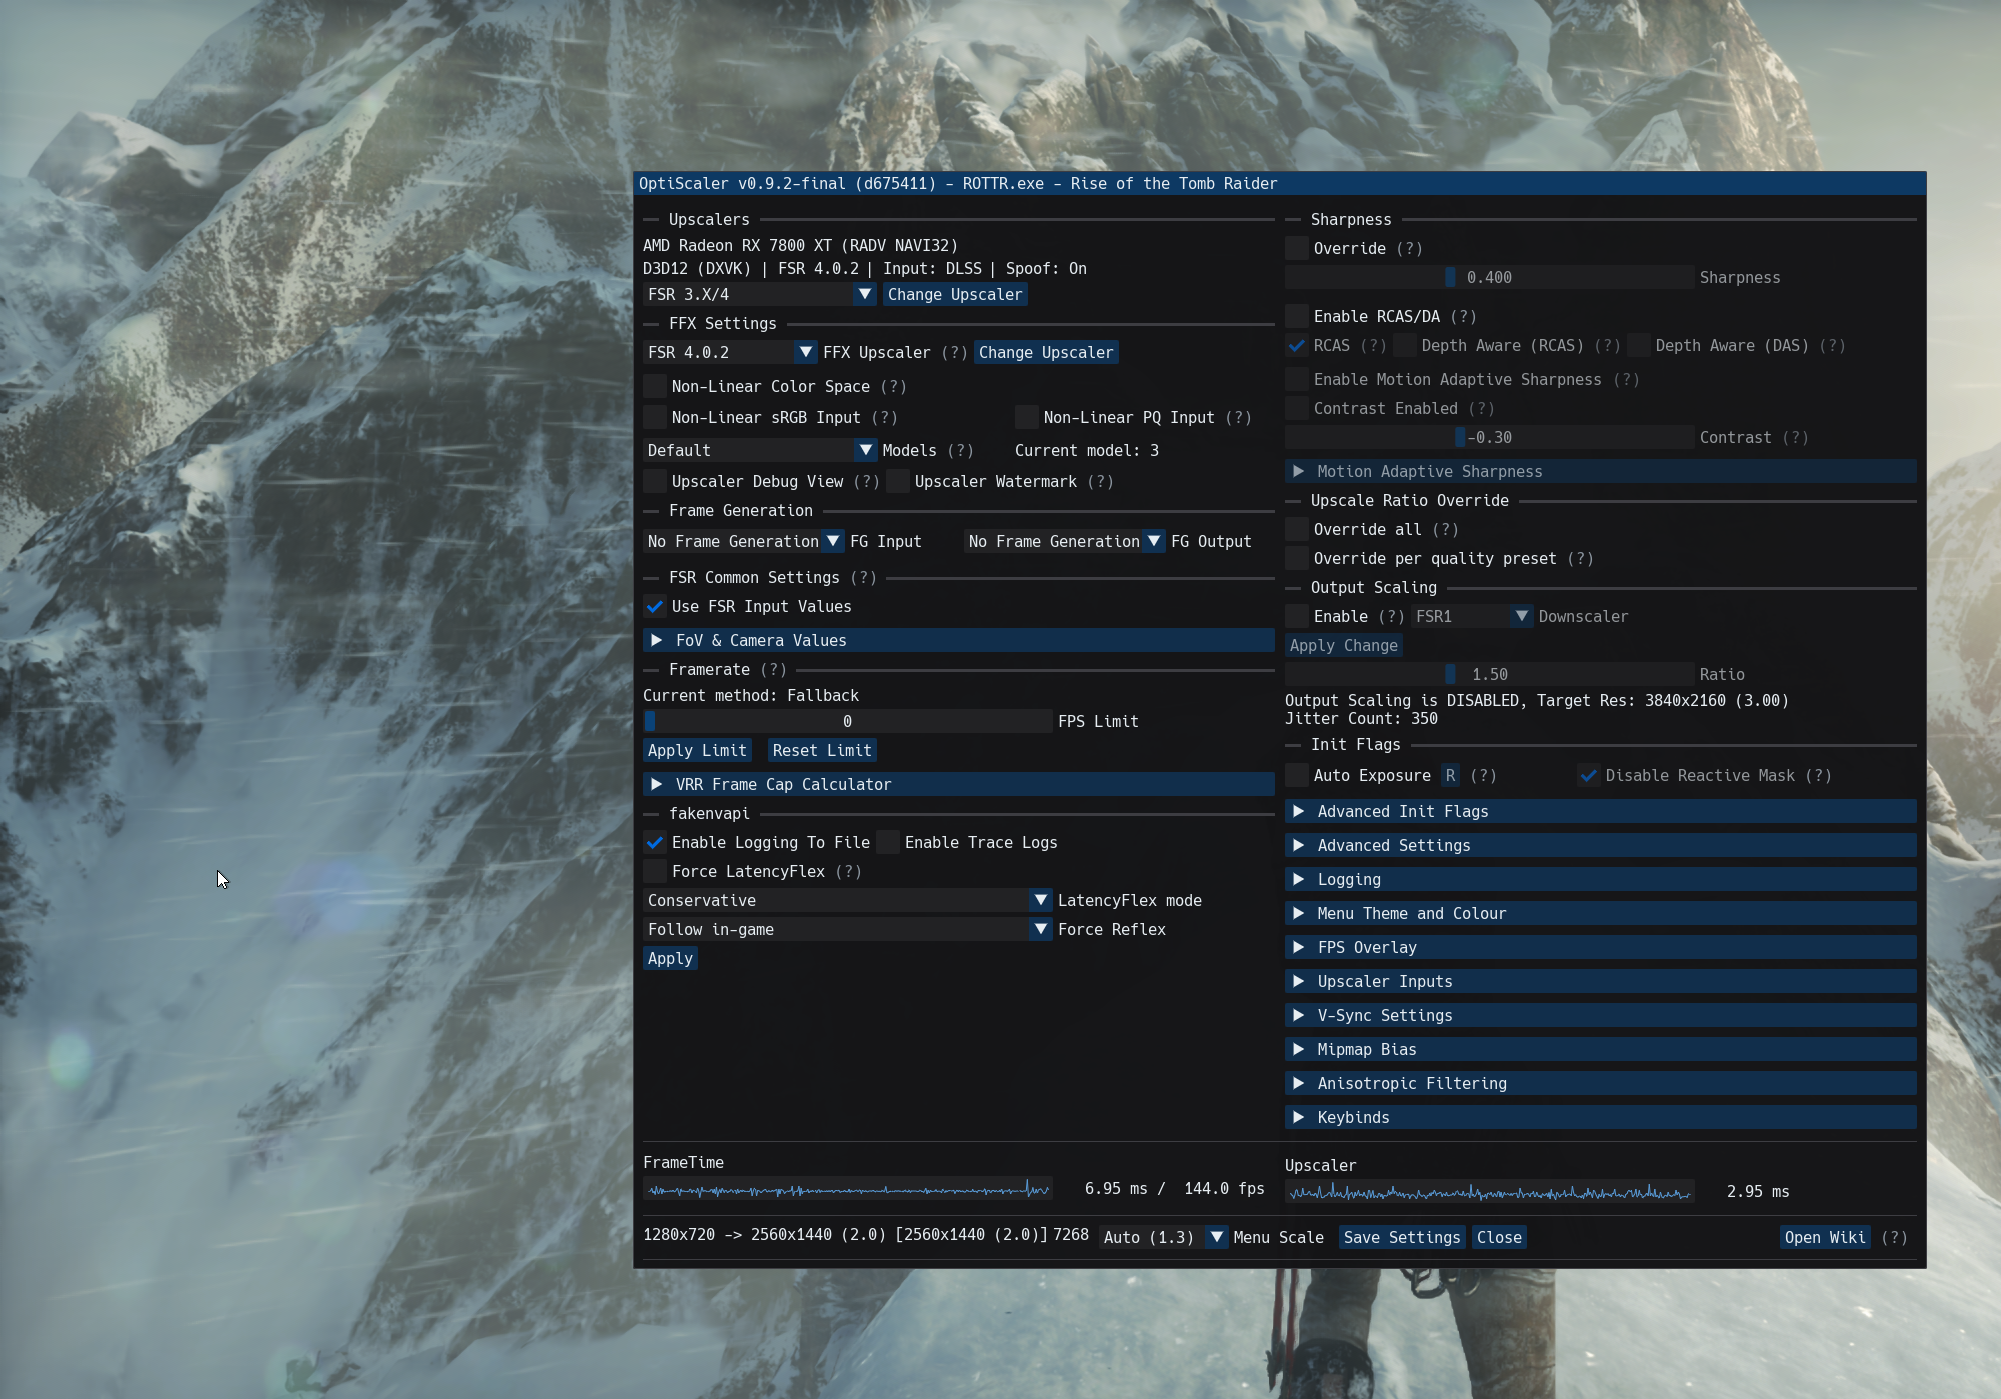Toggle Override all upscale ratio checkbox
The height and width of the screenshot is (1399, 2001).
tap(1297, 529)
